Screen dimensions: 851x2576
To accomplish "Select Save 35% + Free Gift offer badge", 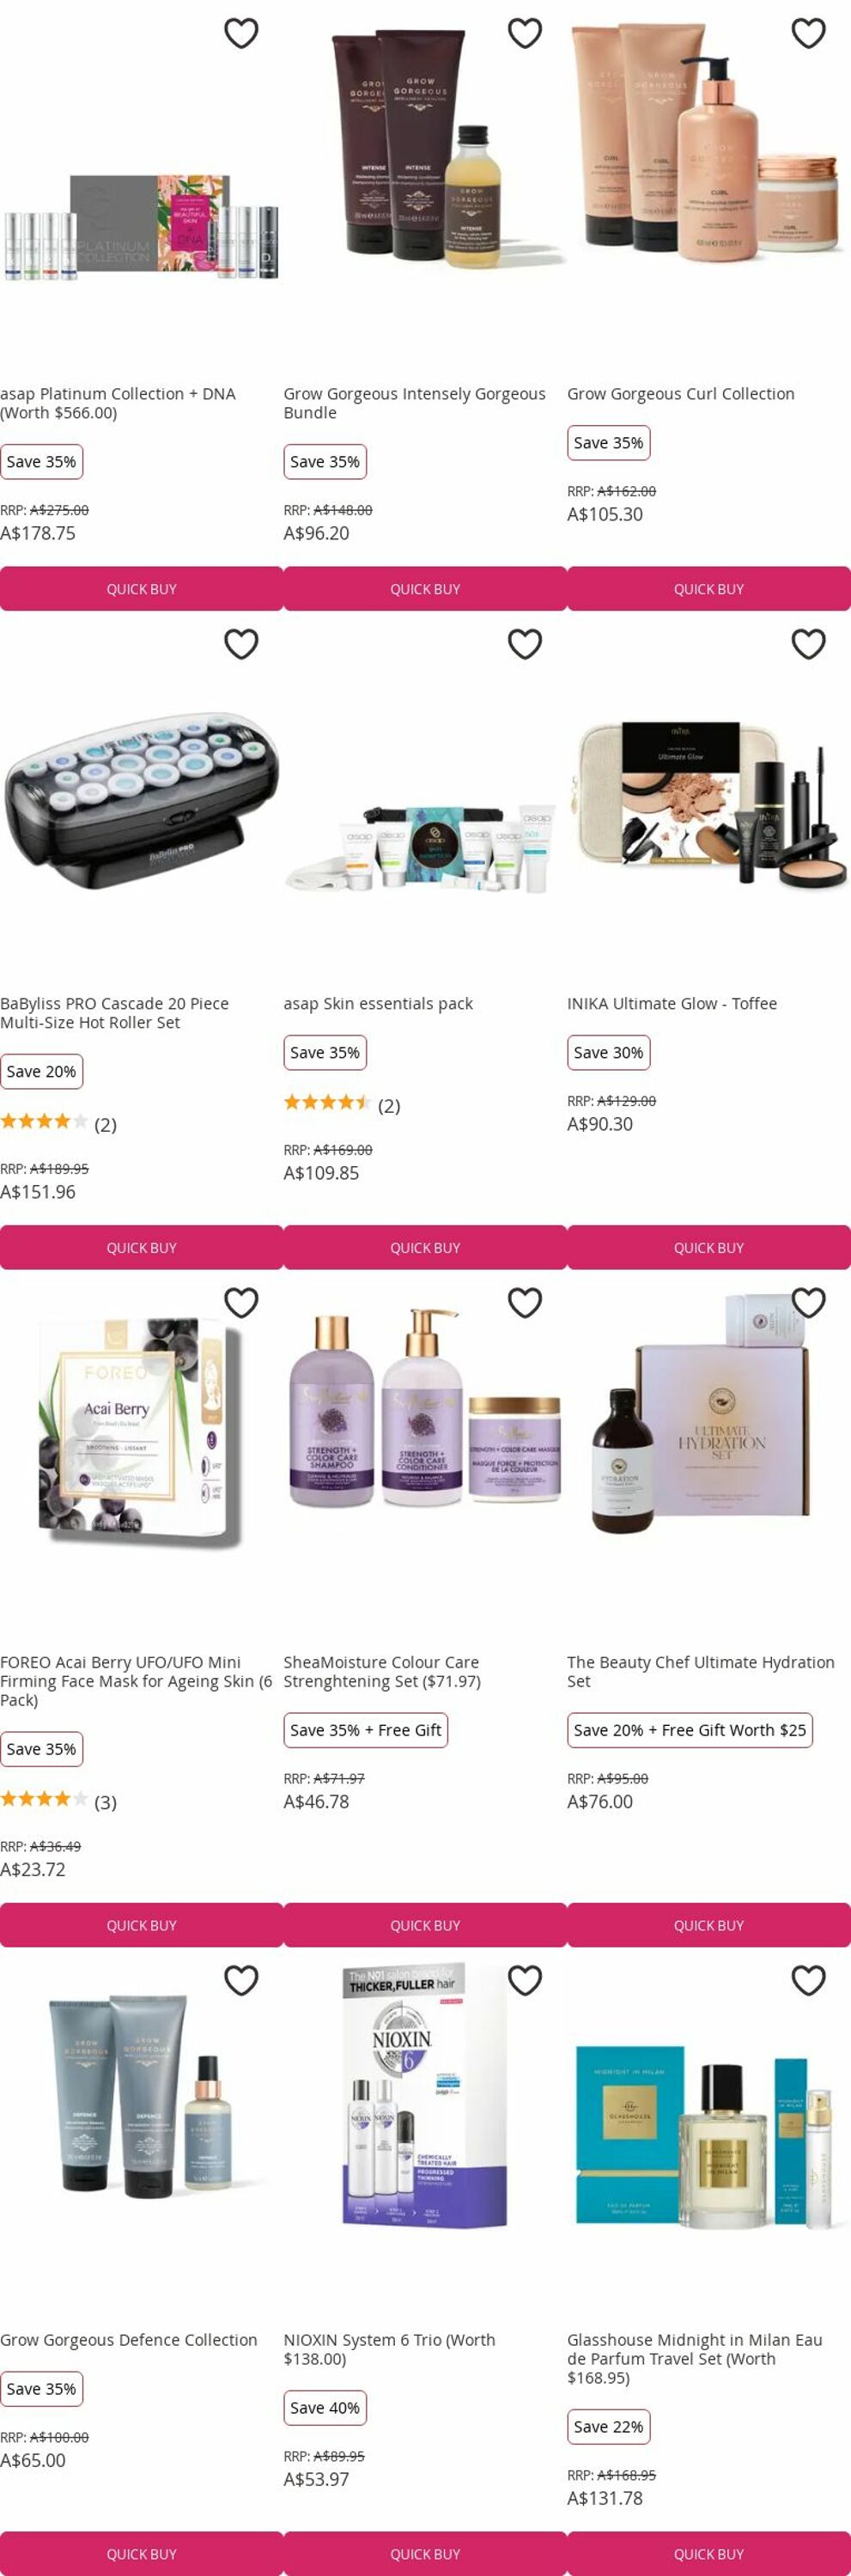I will pos(365,1730).
